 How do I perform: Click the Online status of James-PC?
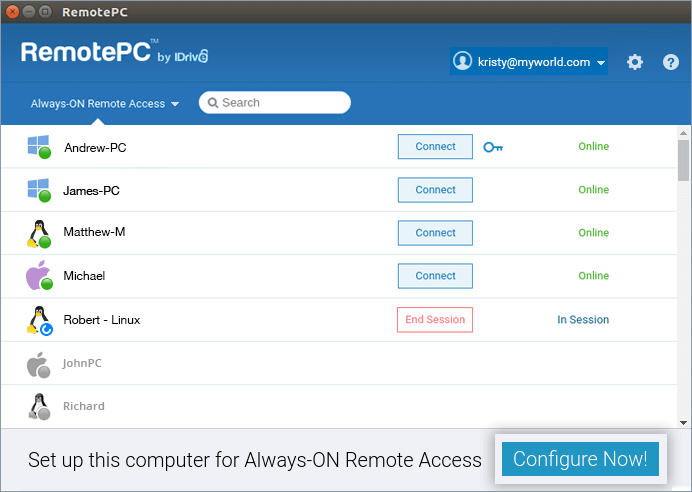[594, 190]
